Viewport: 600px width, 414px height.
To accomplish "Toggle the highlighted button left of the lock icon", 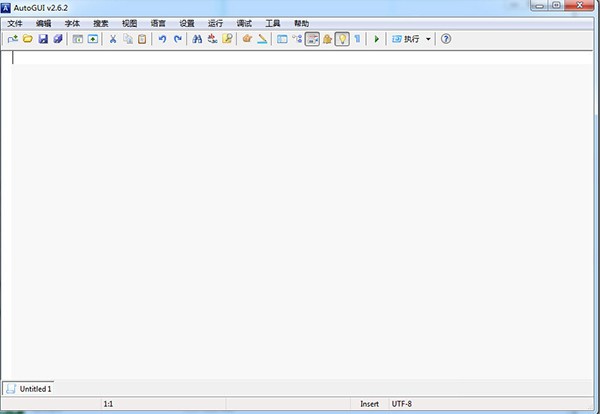I will pos(312,39).
